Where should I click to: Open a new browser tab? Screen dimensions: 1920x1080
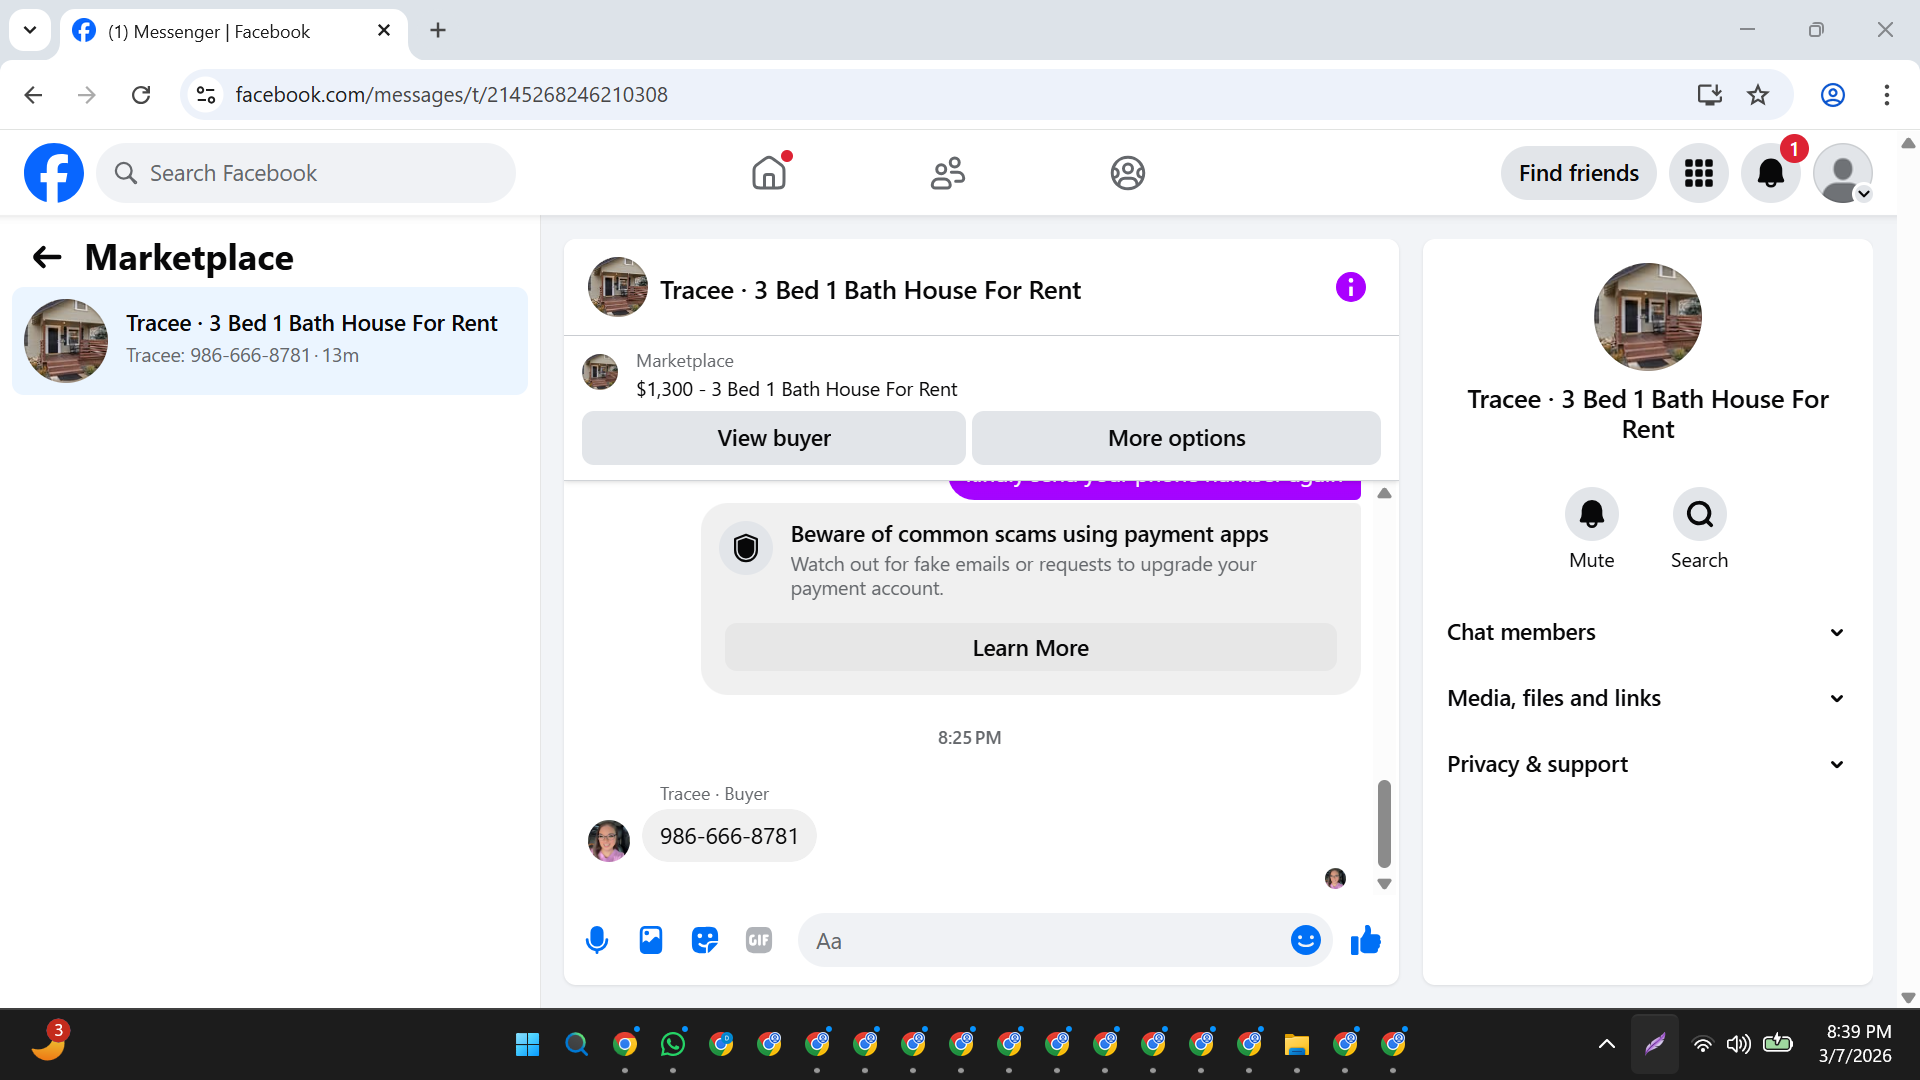click(x=438, y=30)
